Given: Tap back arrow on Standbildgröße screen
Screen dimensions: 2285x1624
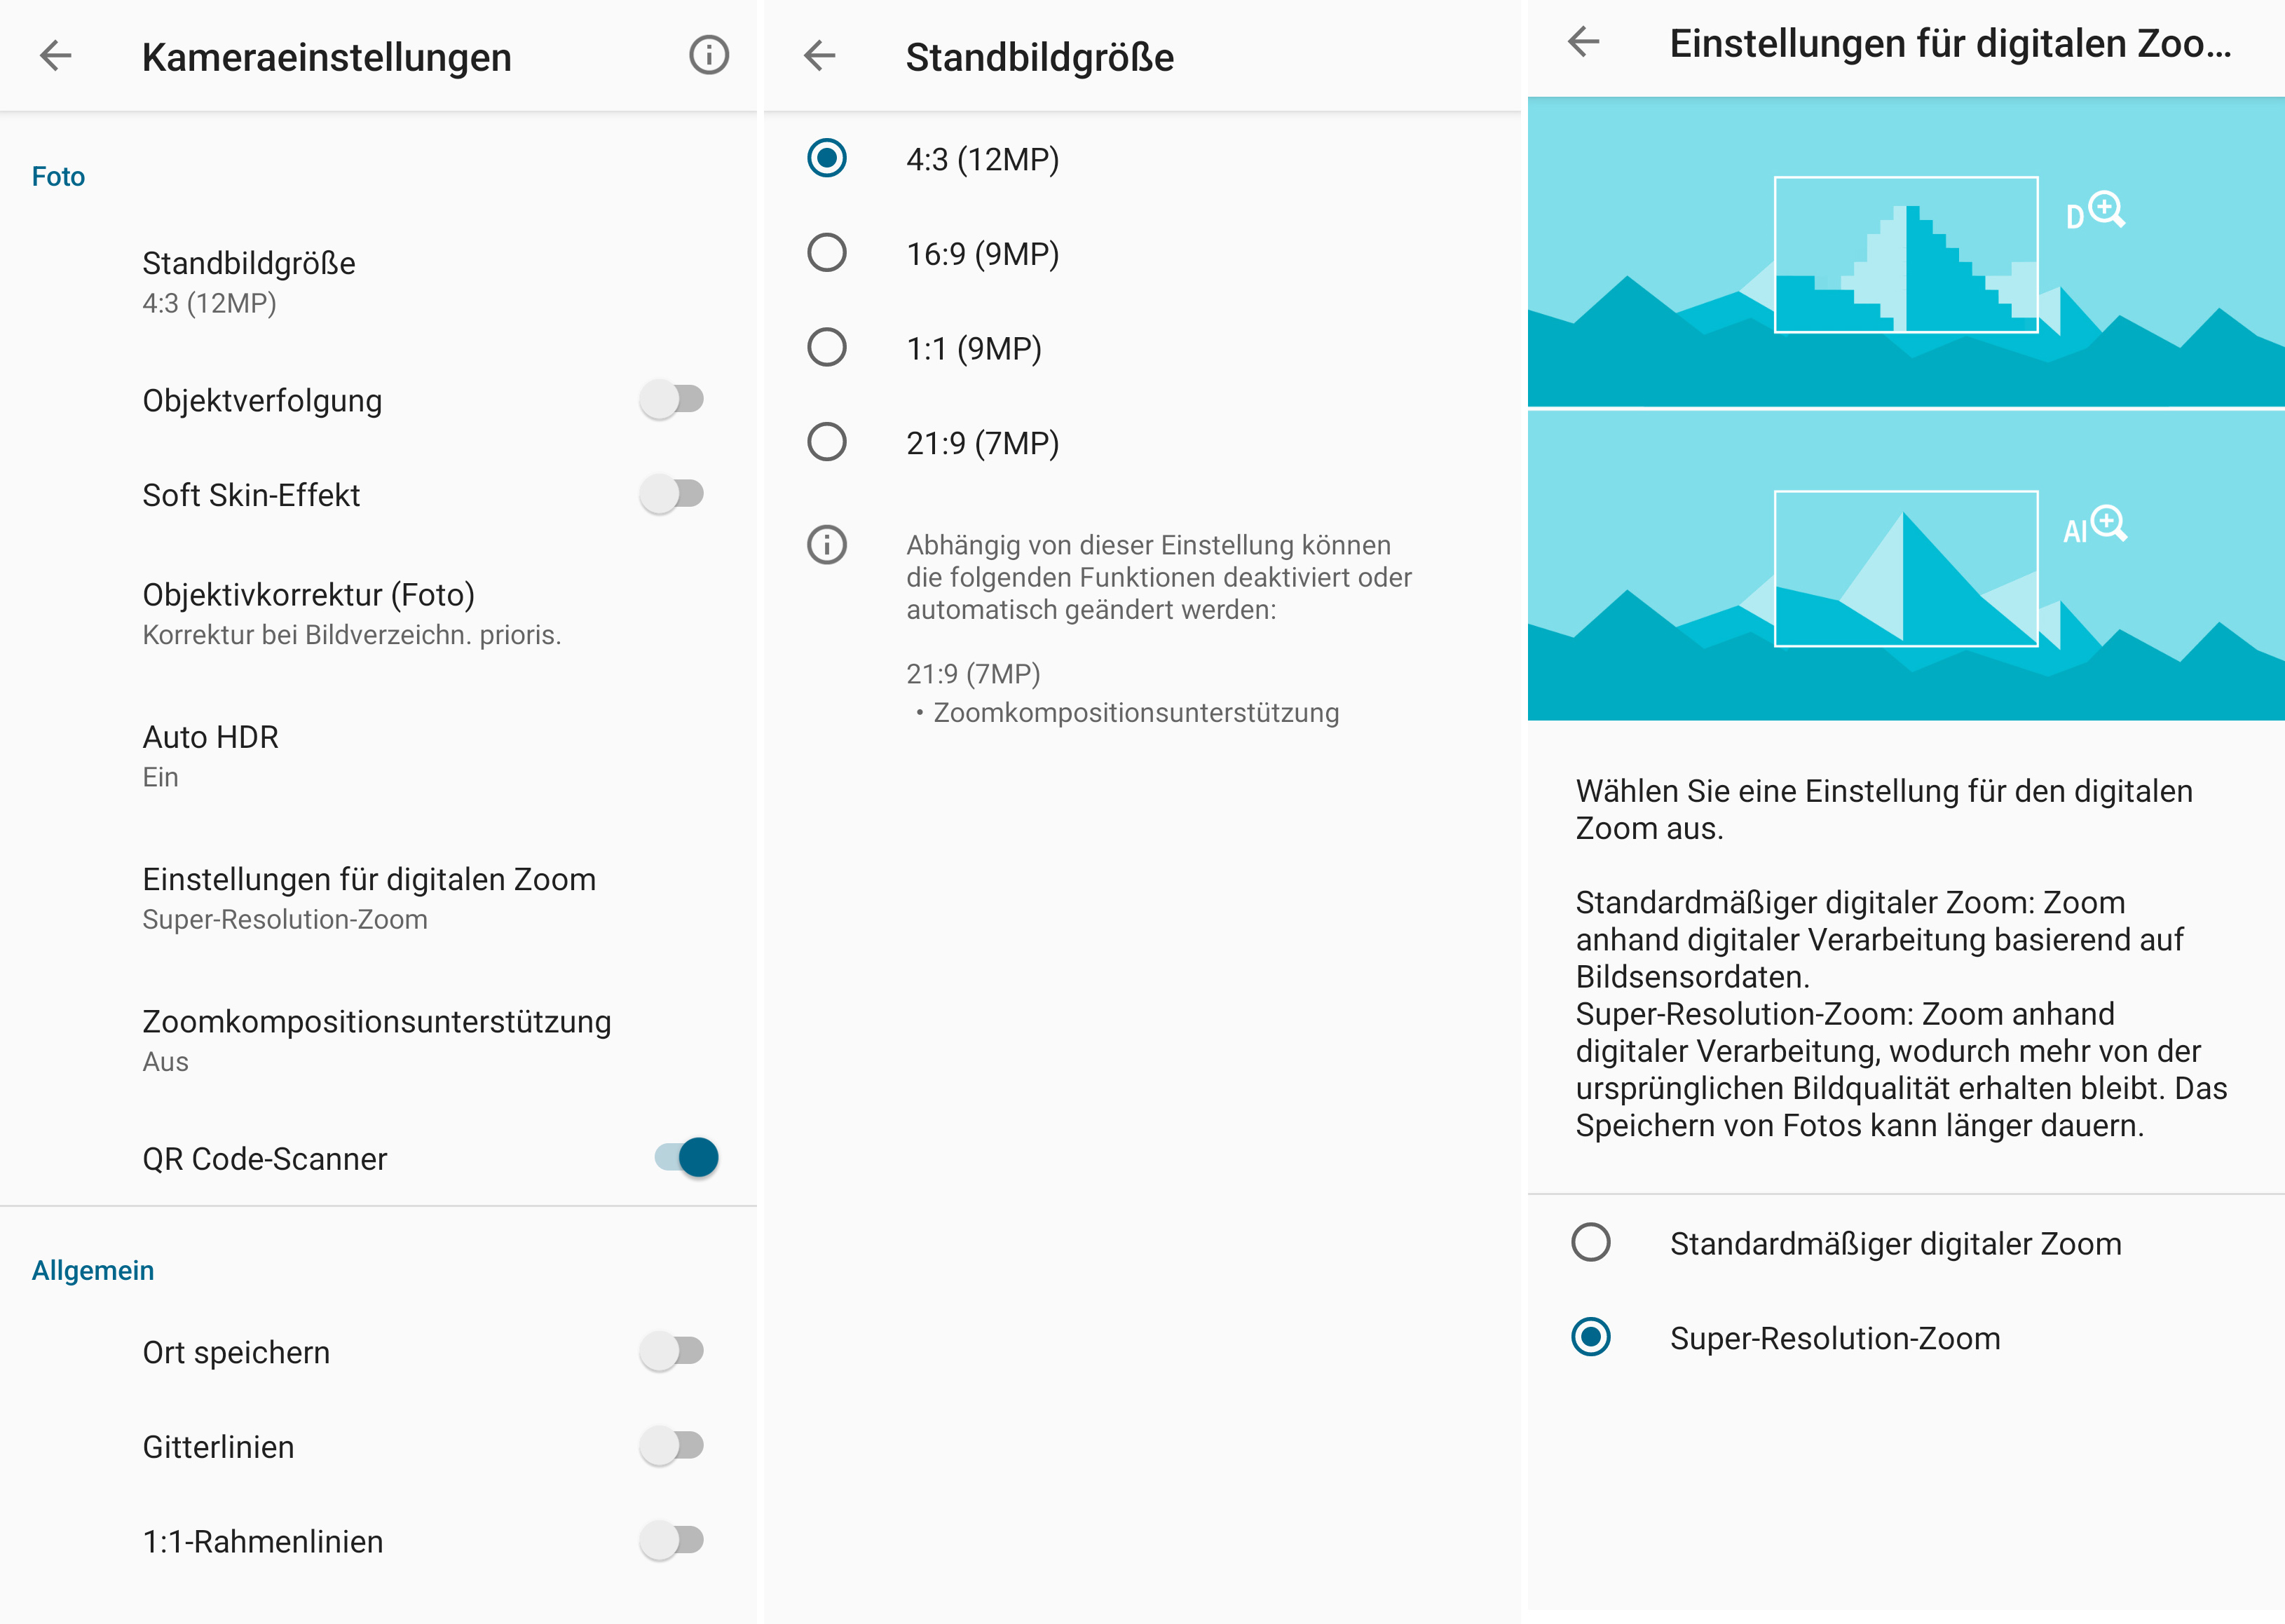Looking at the screenshot, I should [x=819, y=56].
